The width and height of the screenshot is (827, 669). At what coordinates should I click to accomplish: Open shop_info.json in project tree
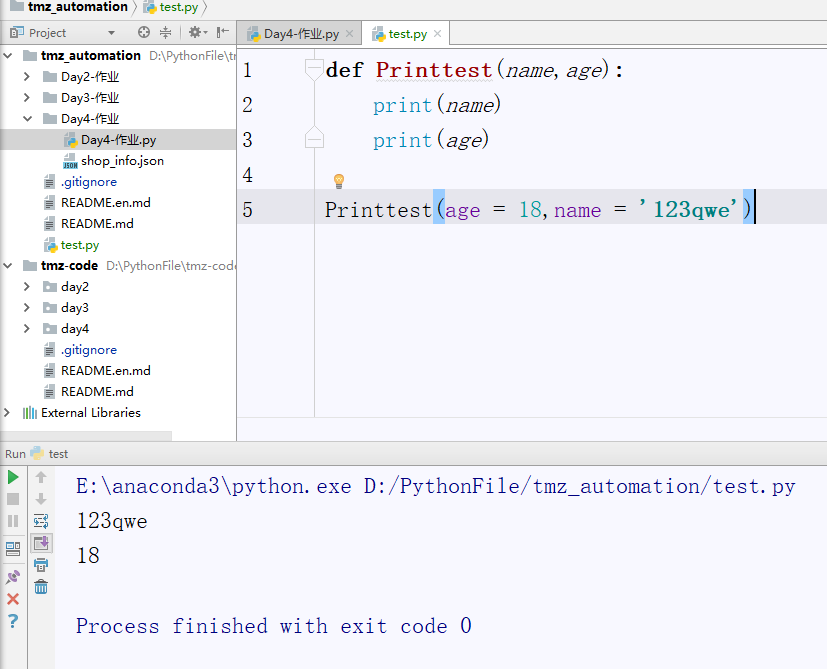pos(122,161)
